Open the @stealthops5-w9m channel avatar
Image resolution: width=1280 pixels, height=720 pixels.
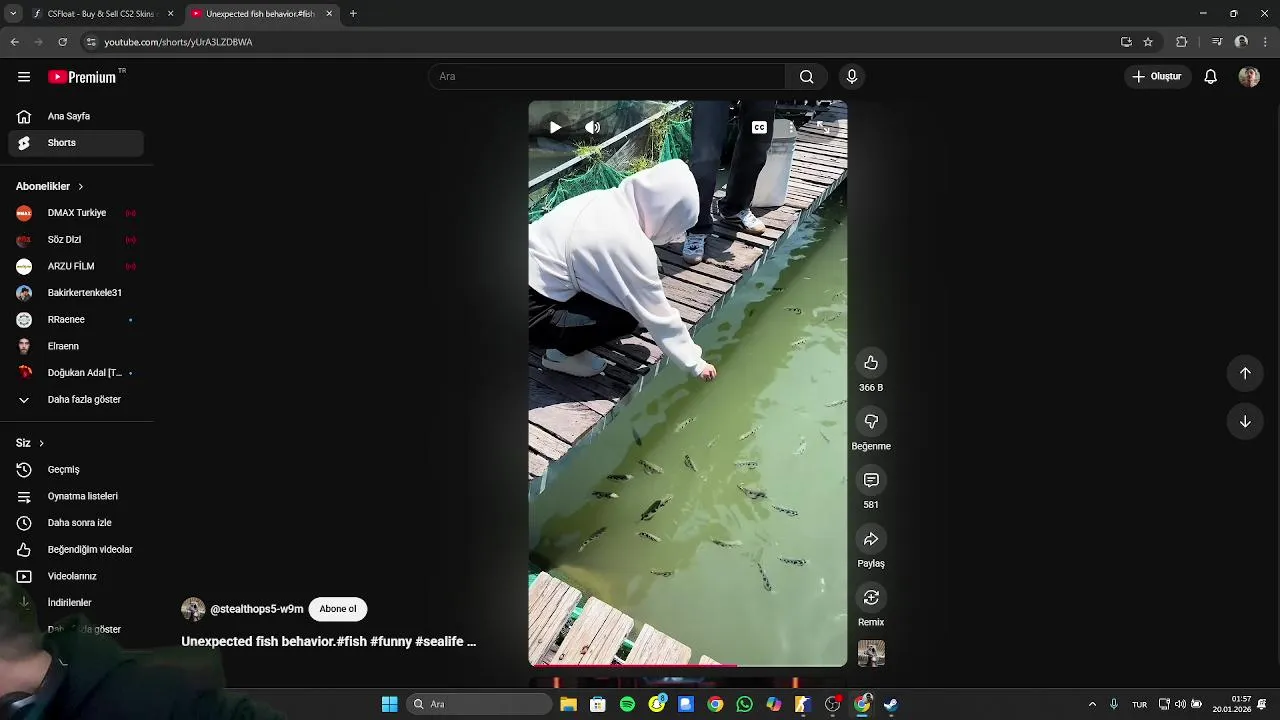pyautogui.click(x=193, y=609)
